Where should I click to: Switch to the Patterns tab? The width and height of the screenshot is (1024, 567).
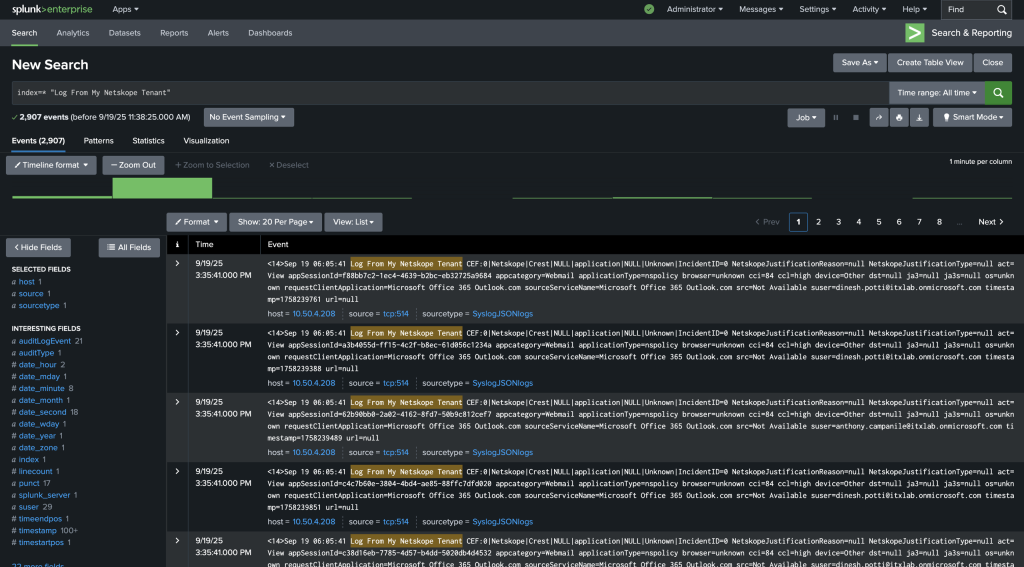[99, 140]
